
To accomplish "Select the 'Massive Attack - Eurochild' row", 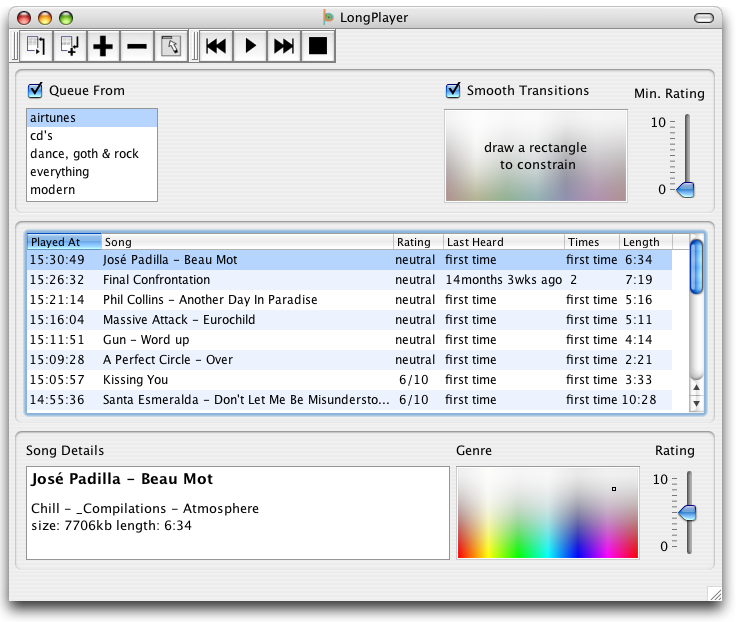I will click(x=179, y=320).
